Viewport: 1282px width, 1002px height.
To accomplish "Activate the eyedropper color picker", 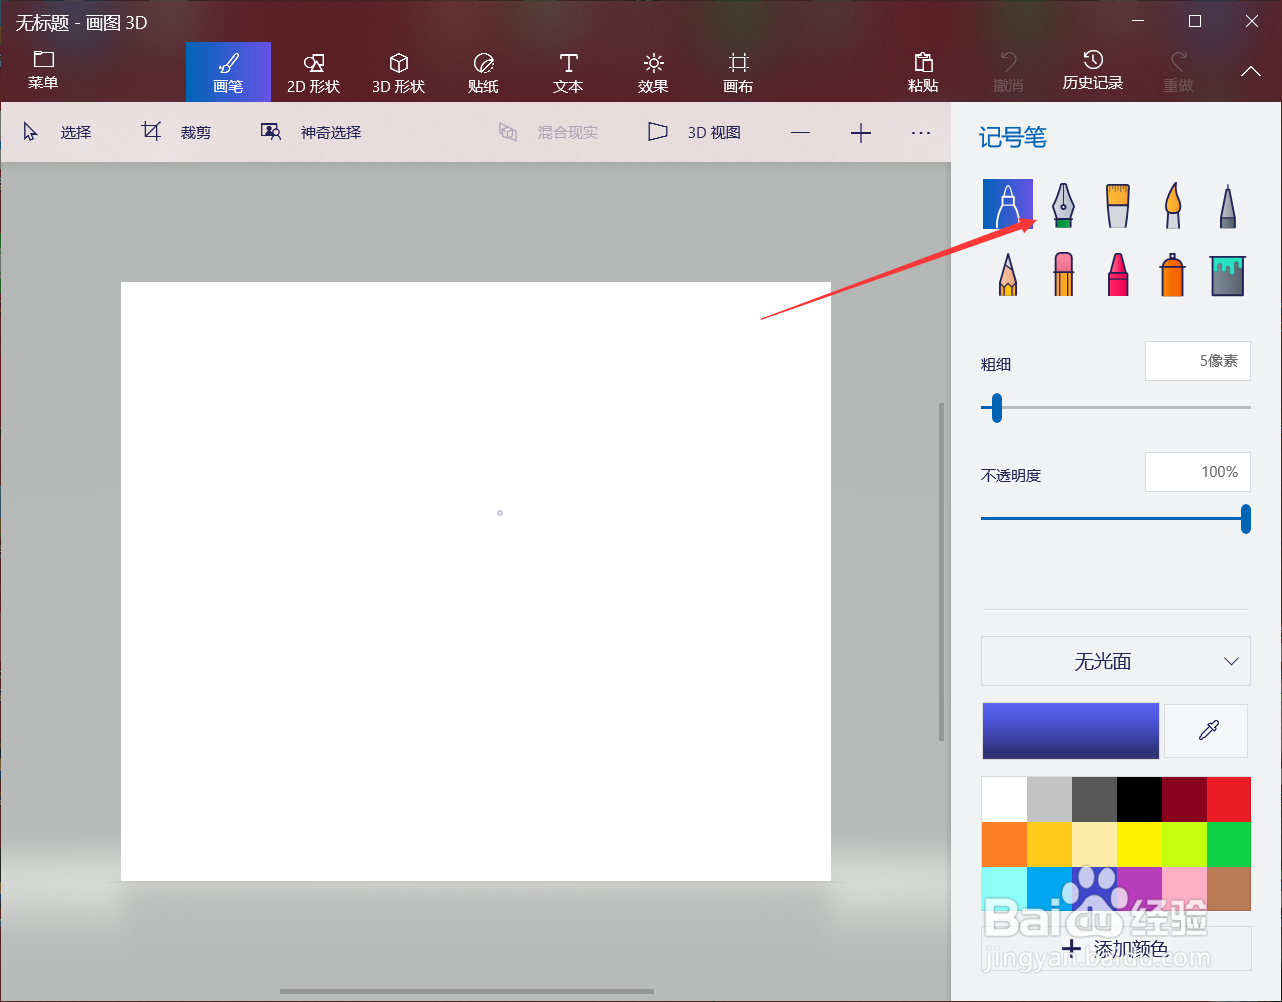I will pos(1207,731).
